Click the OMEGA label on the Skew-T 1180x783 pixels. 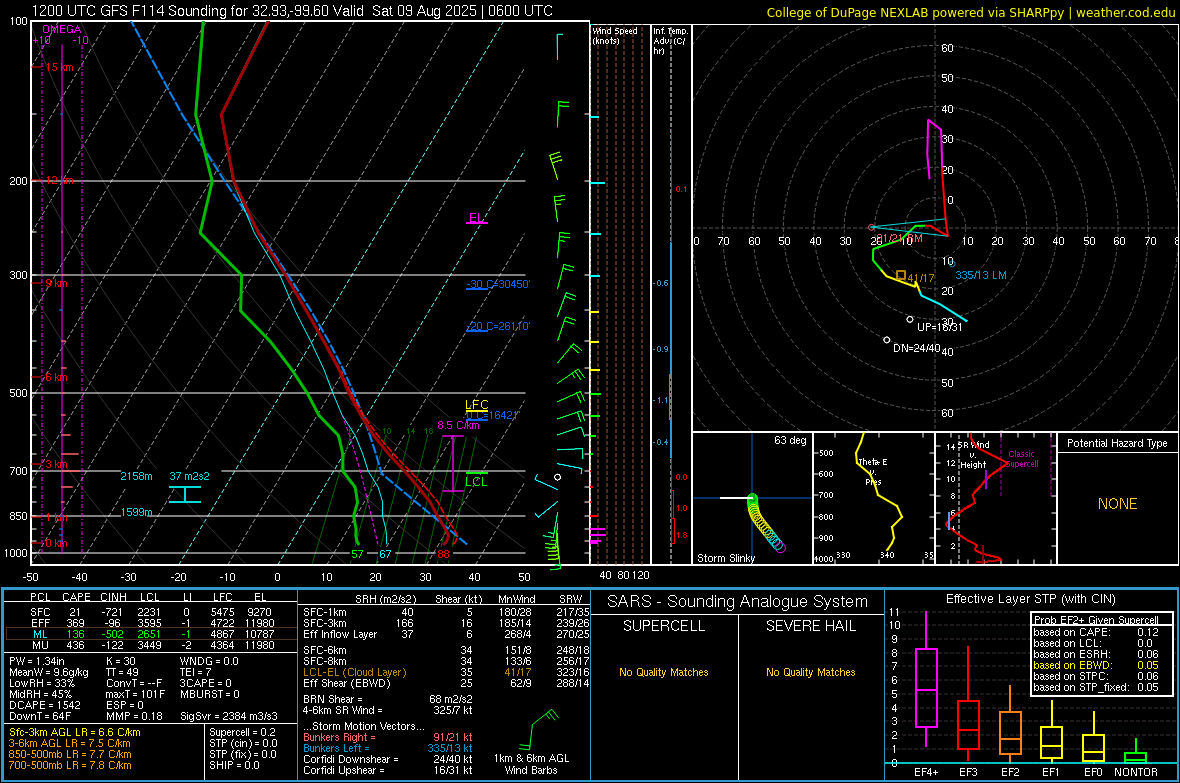point(62,29)
